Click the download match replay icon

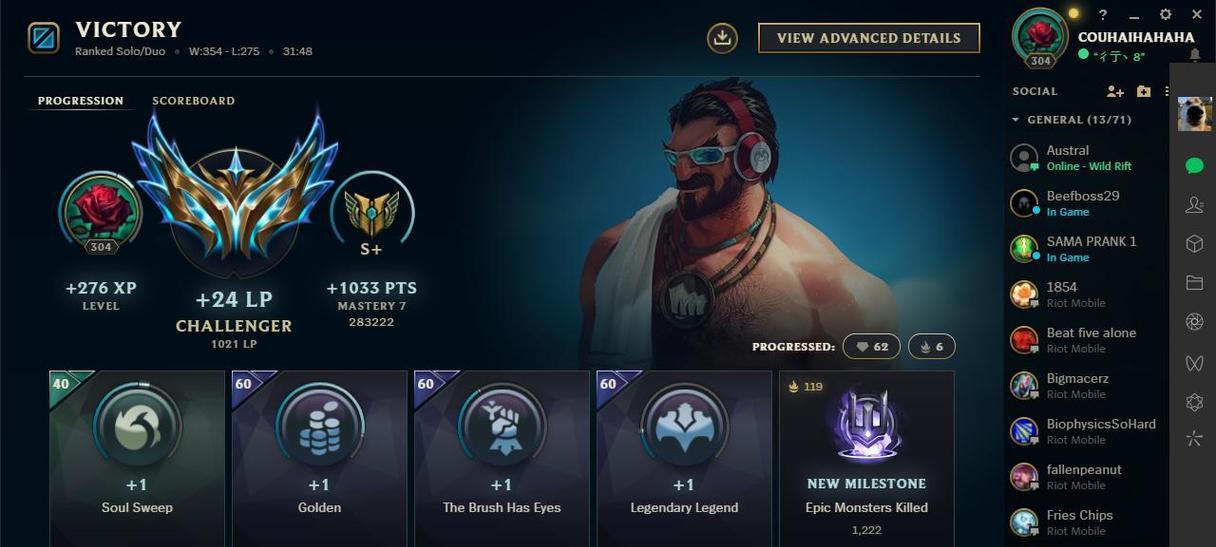722,38
